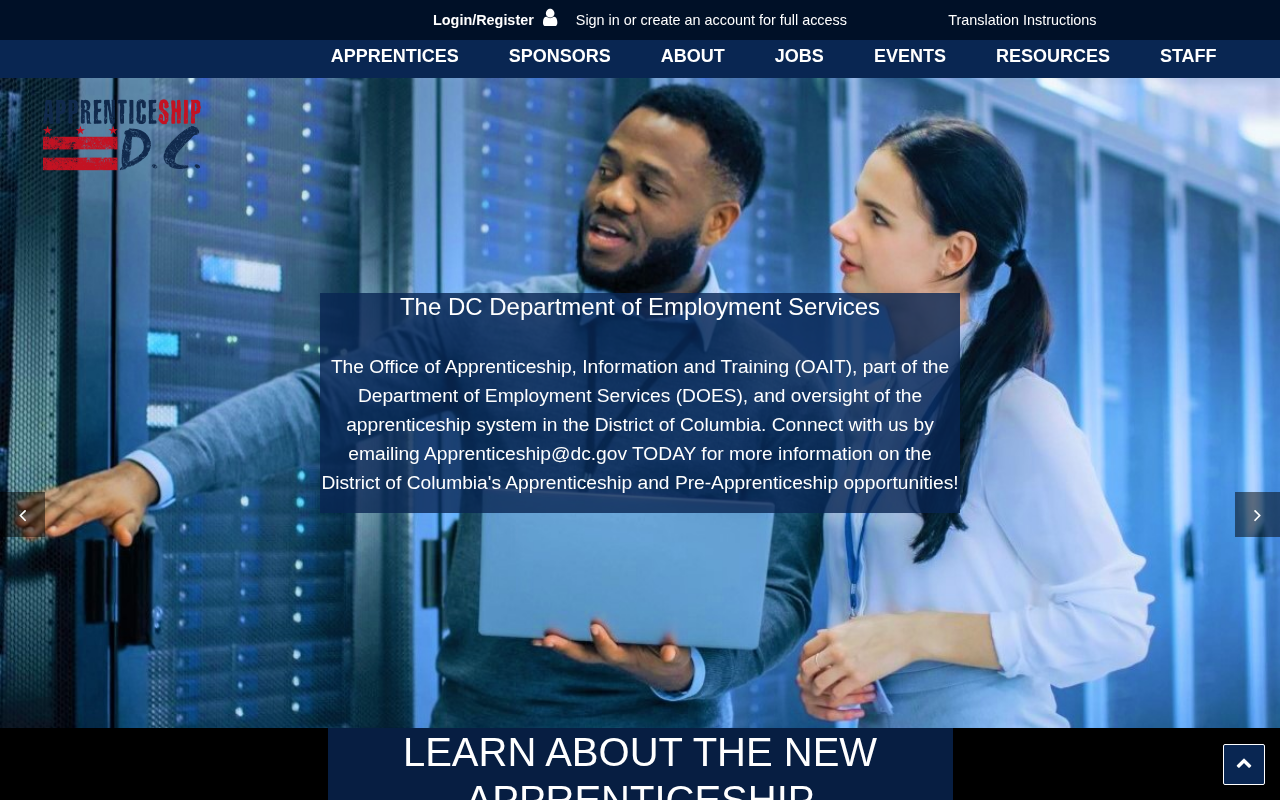This screenshot has height=800, width=1280.
Task: Click the user account icon
Action: click(550, 18)
